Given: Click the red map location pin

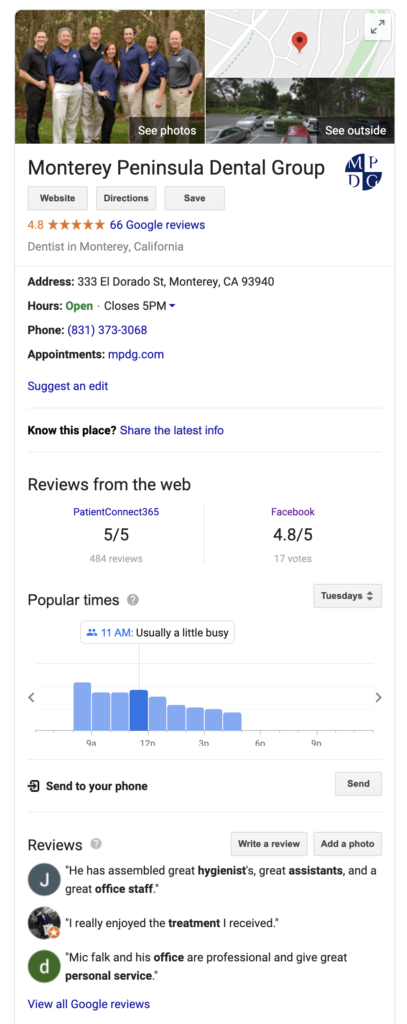Looking at the screenshot, I should [299, 42].
